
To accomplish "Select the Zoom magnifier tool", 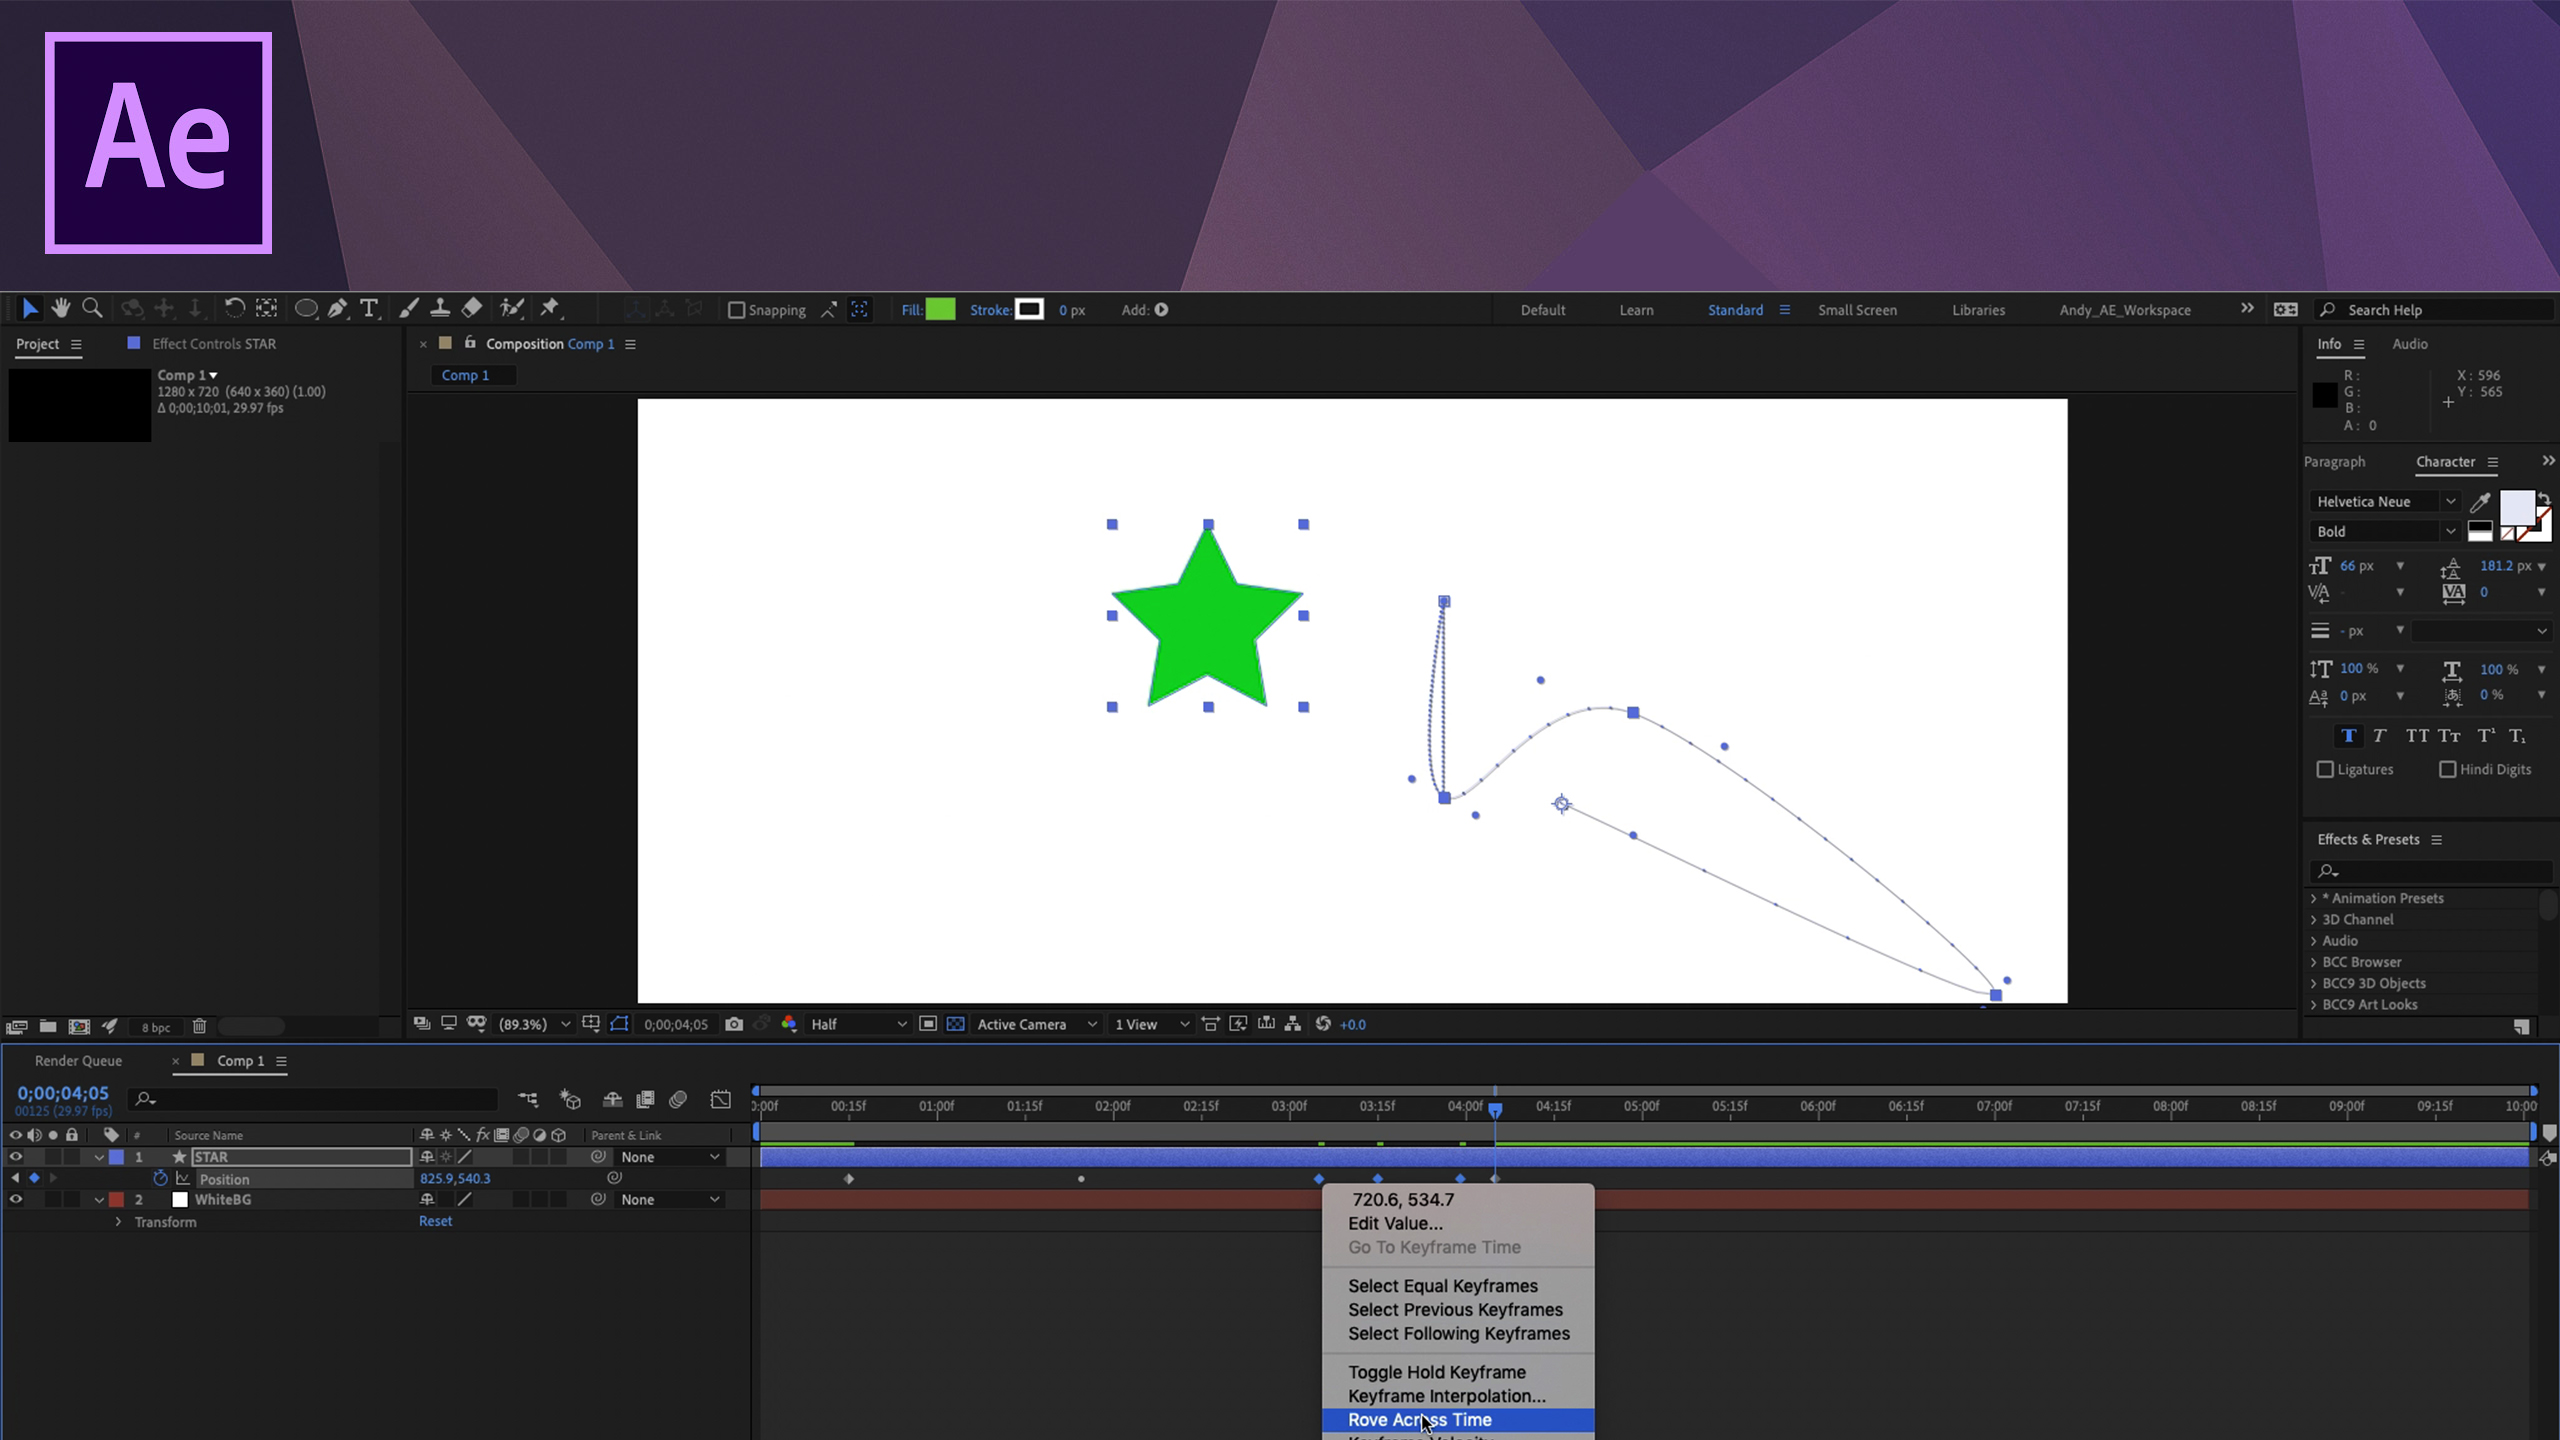I will click(x=92, y=309).
